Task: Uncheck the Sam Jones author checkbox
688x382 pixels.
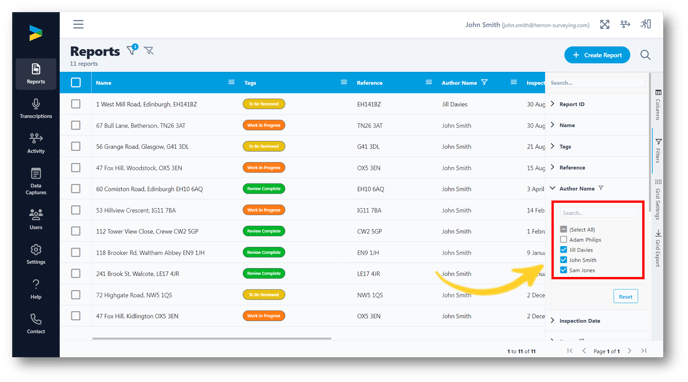Action: click(563, 270)
